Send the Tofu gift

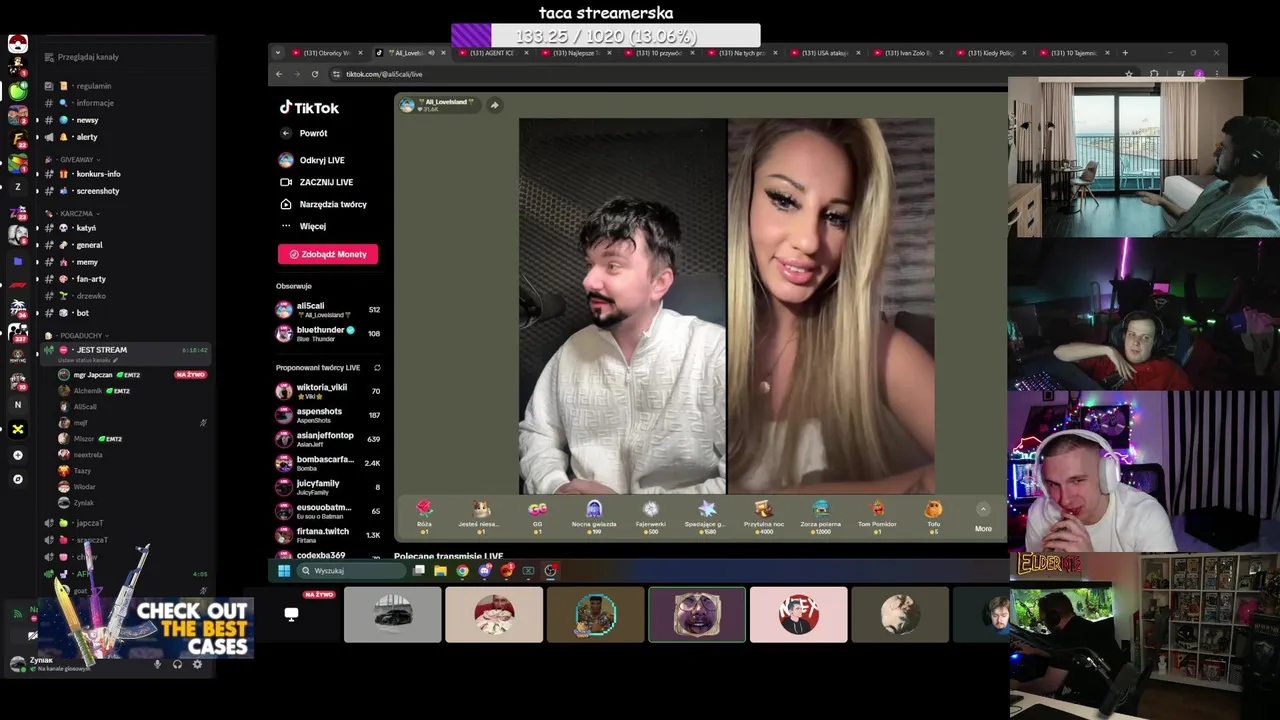click(x=933, y=515)
